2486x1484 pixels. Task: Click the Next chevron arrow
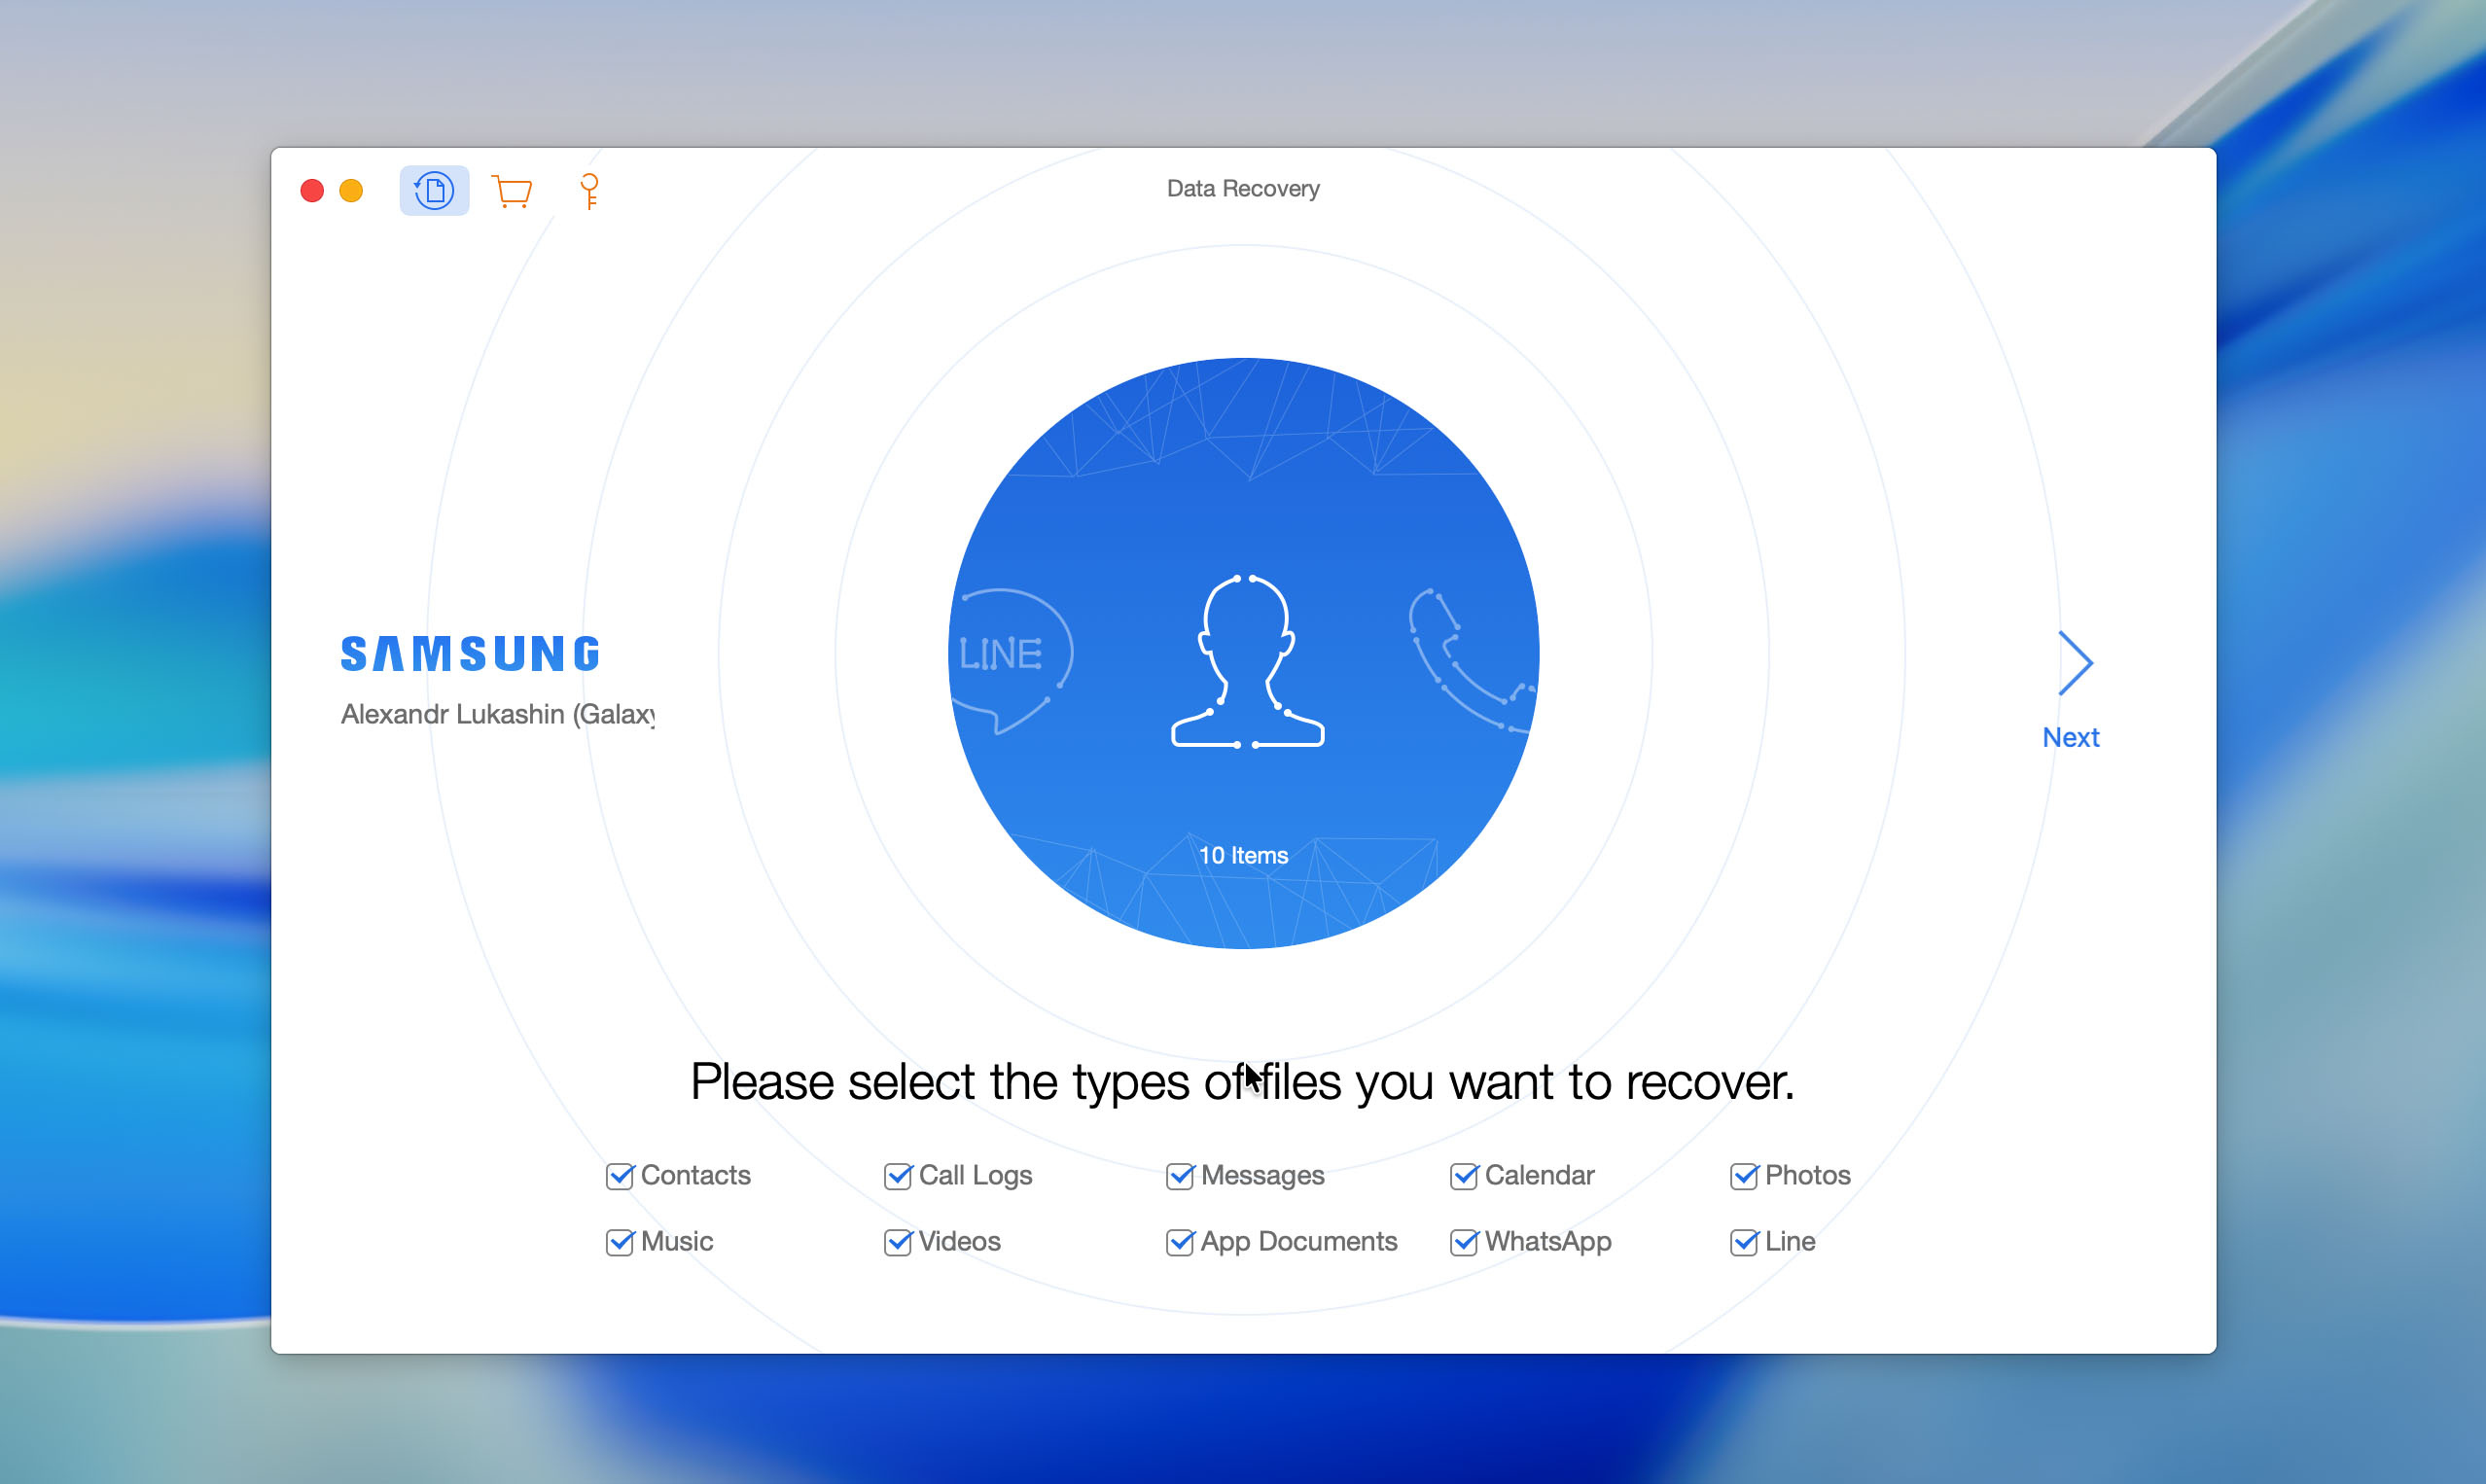2074,662
